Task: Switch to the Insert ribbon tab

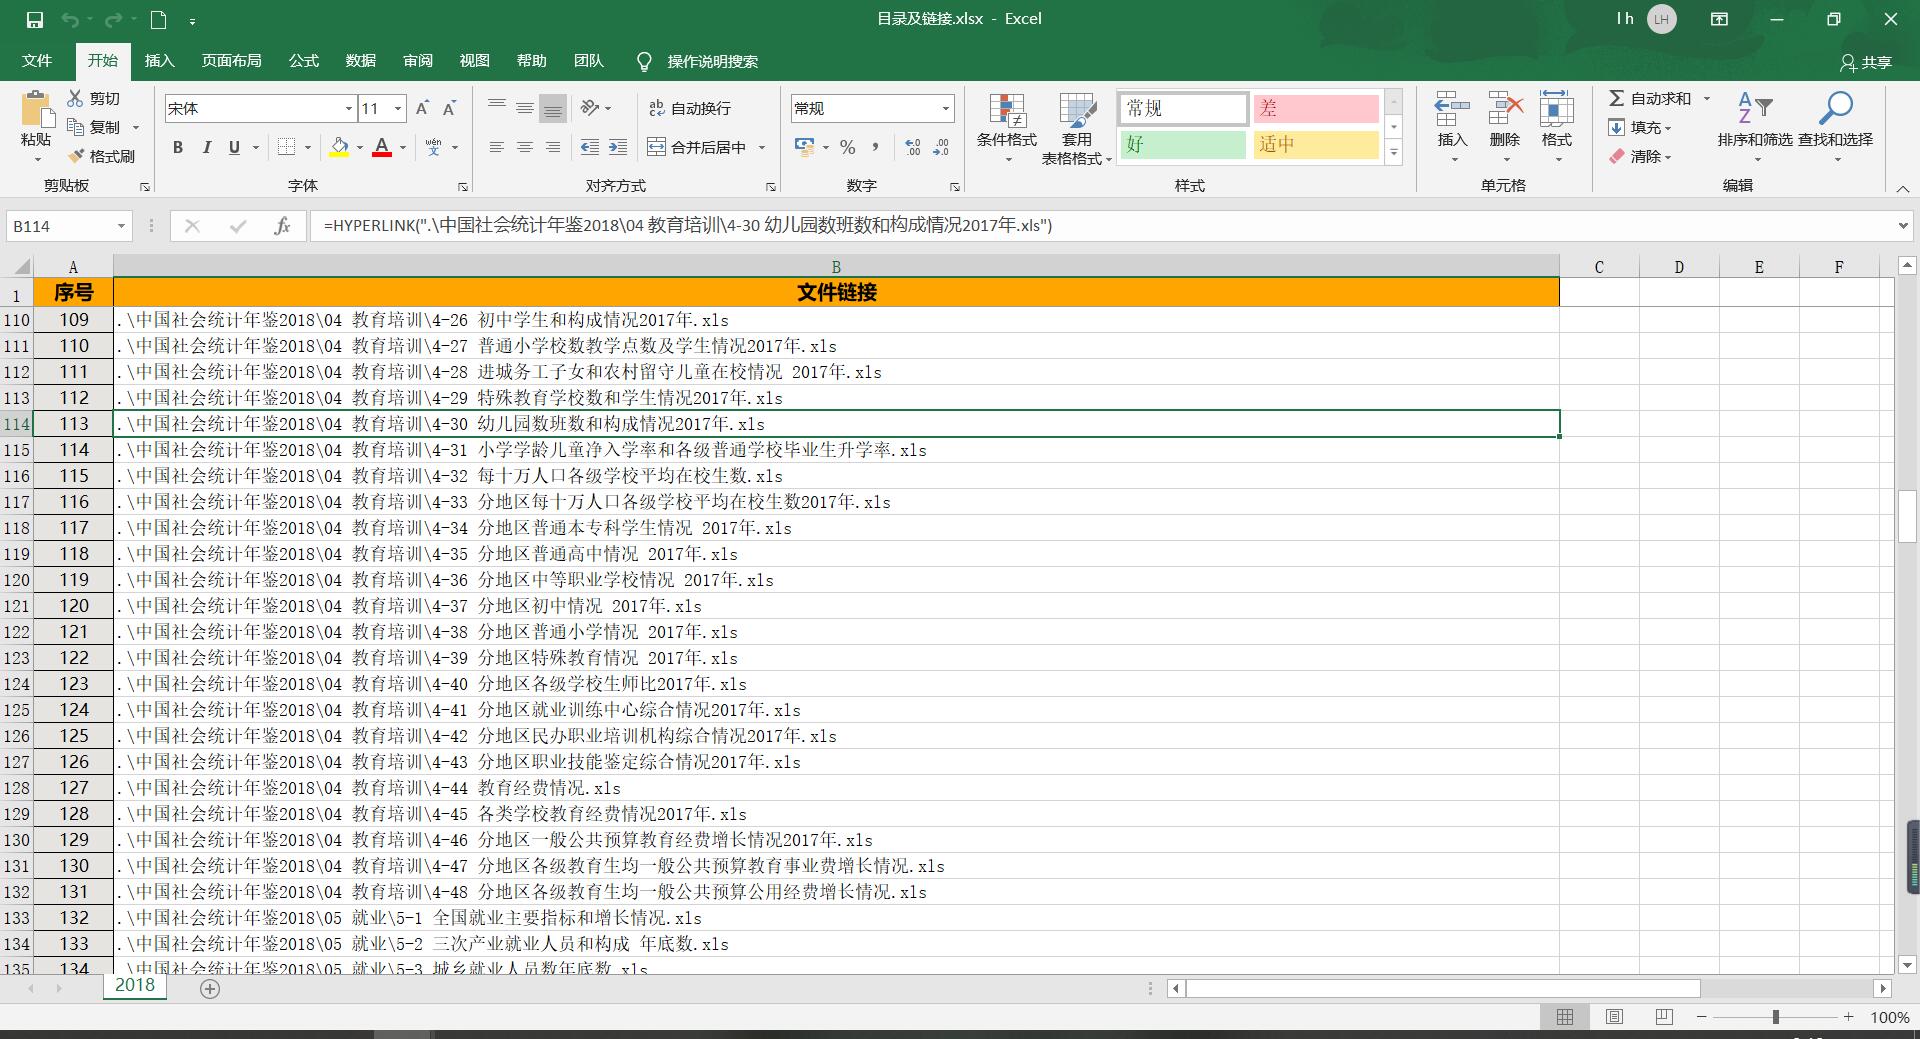Action: (159, 61)
